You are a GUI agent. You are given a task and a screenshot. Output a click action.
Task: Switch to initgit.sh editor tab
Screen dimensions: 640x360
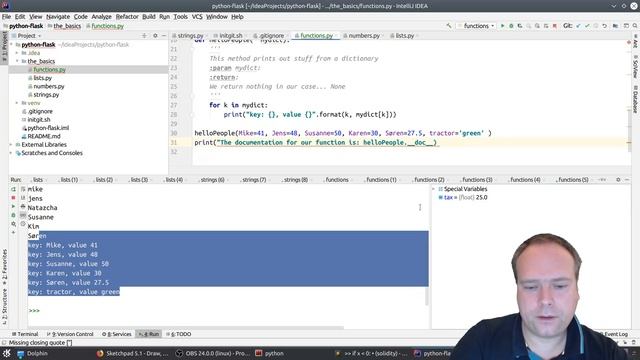point(231,36)
